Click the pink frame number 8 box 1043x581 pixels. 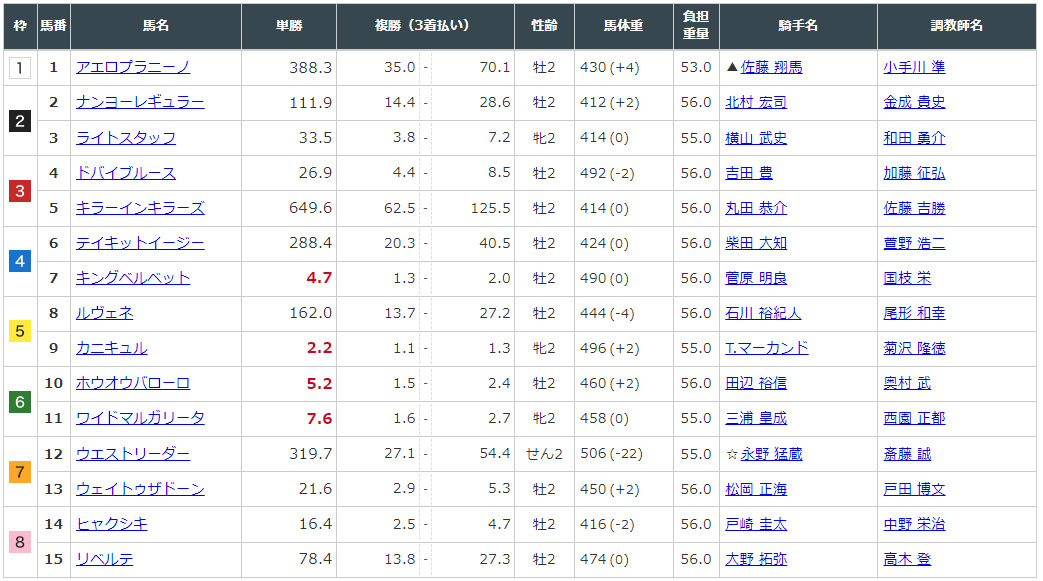(20, 541)
